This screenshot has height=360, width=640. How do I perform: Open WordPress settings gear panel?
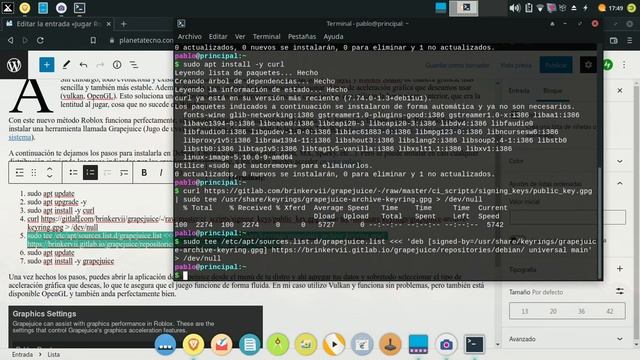[x=588, y=65]
